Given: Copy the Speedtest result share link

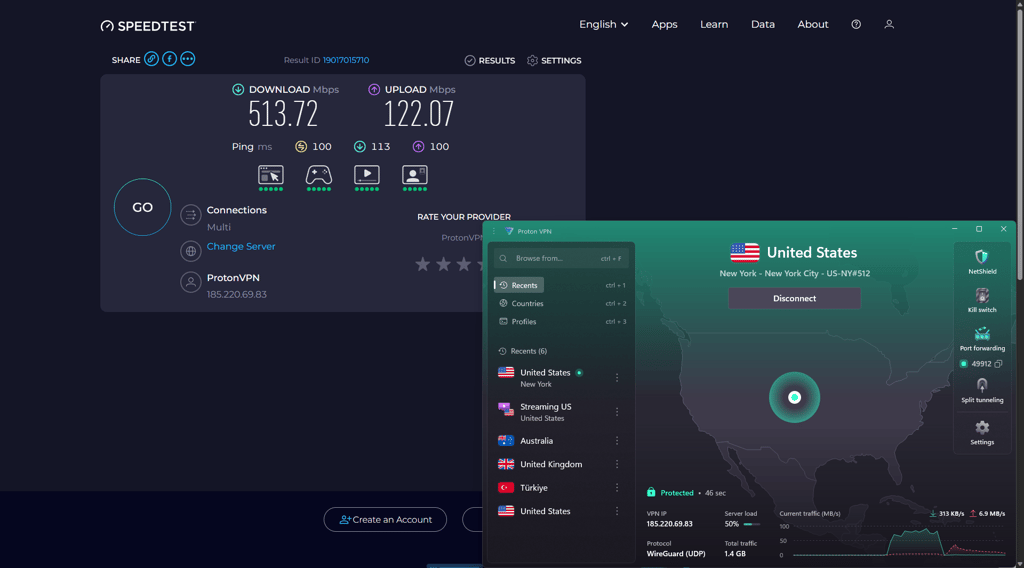Looking at the screenshot, I should (151, 59).
